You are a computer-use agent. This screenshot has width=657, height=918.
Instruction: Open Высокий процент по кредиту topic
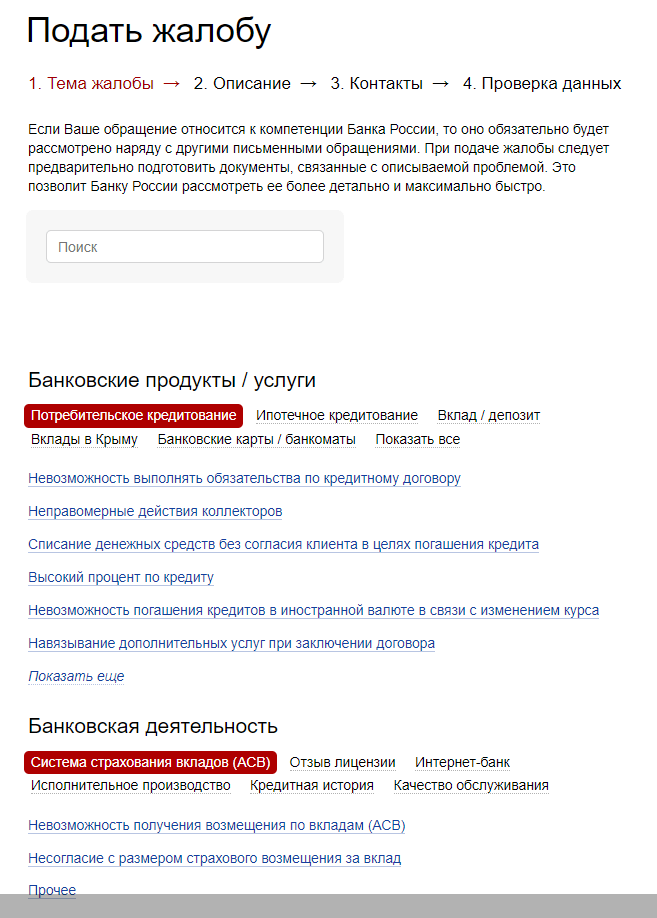pos(121,577)
